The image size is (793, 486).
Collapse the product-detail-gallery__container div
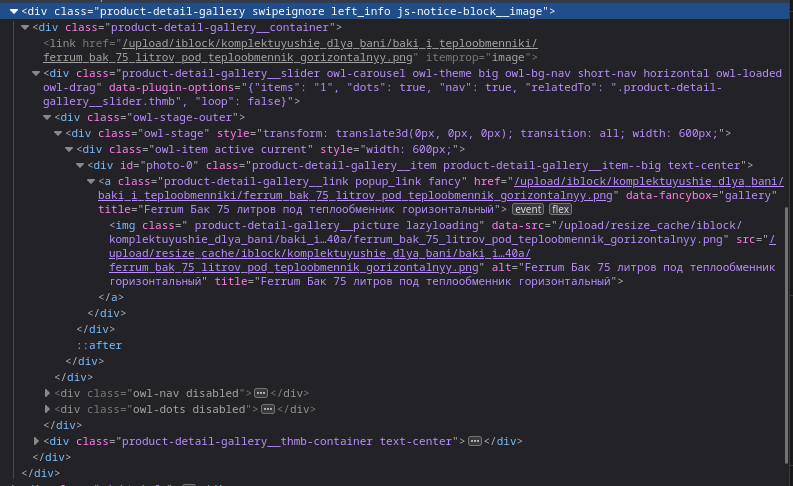point(25,27)
